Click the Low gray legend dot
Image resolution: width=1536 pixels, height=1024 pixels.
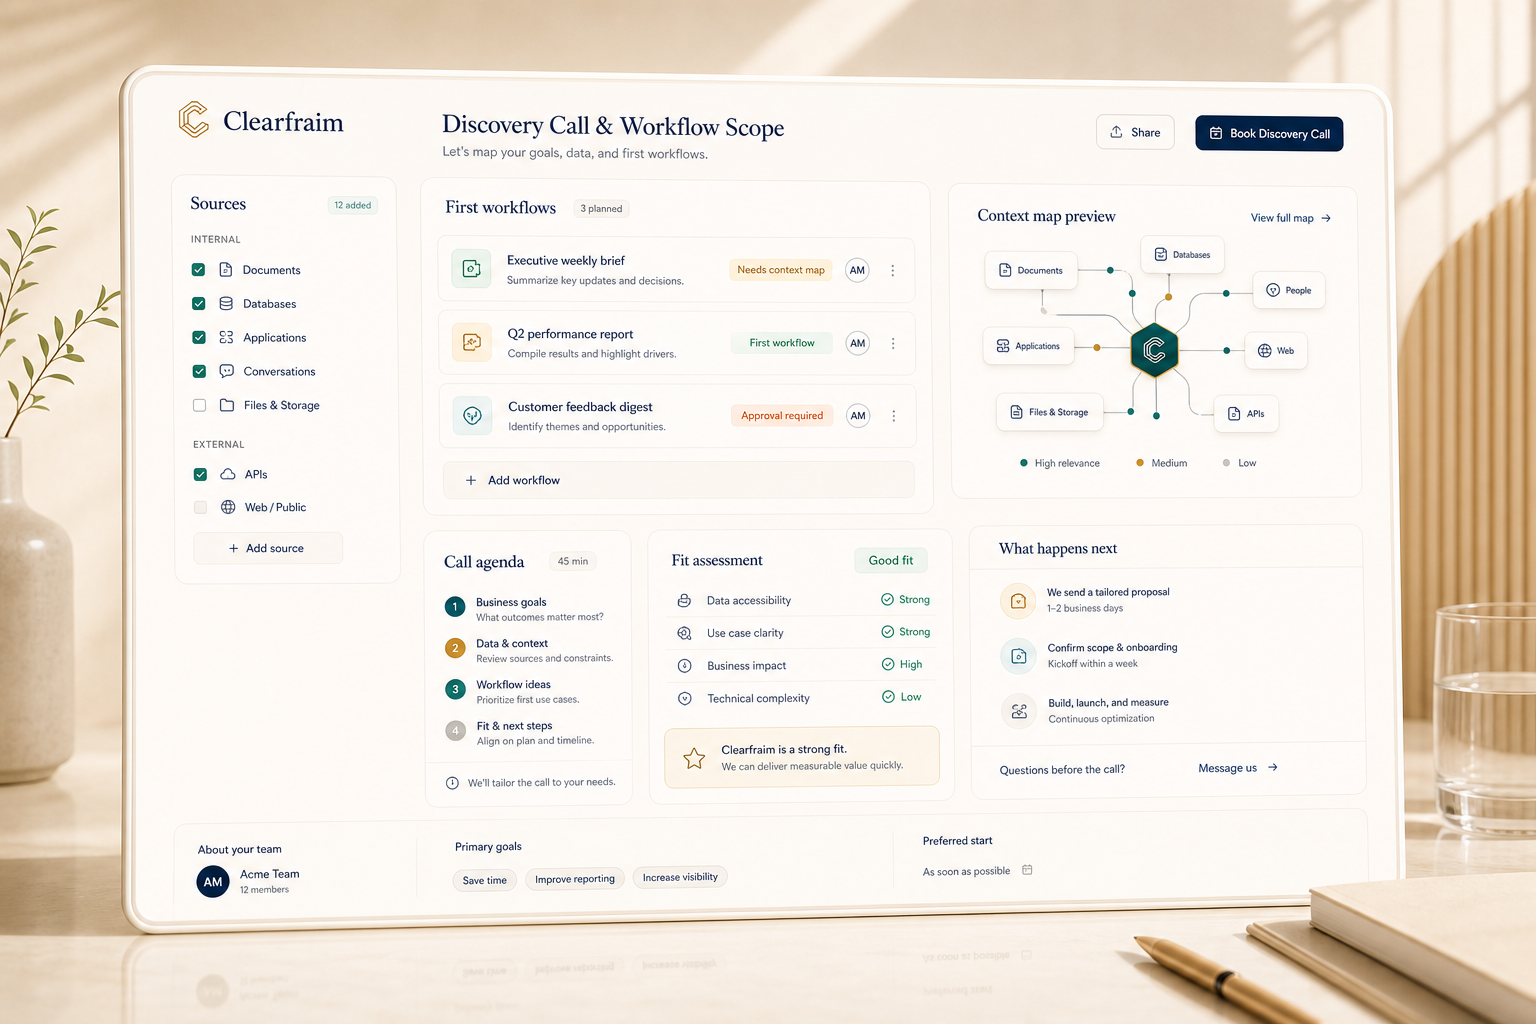pos(1227,463)
